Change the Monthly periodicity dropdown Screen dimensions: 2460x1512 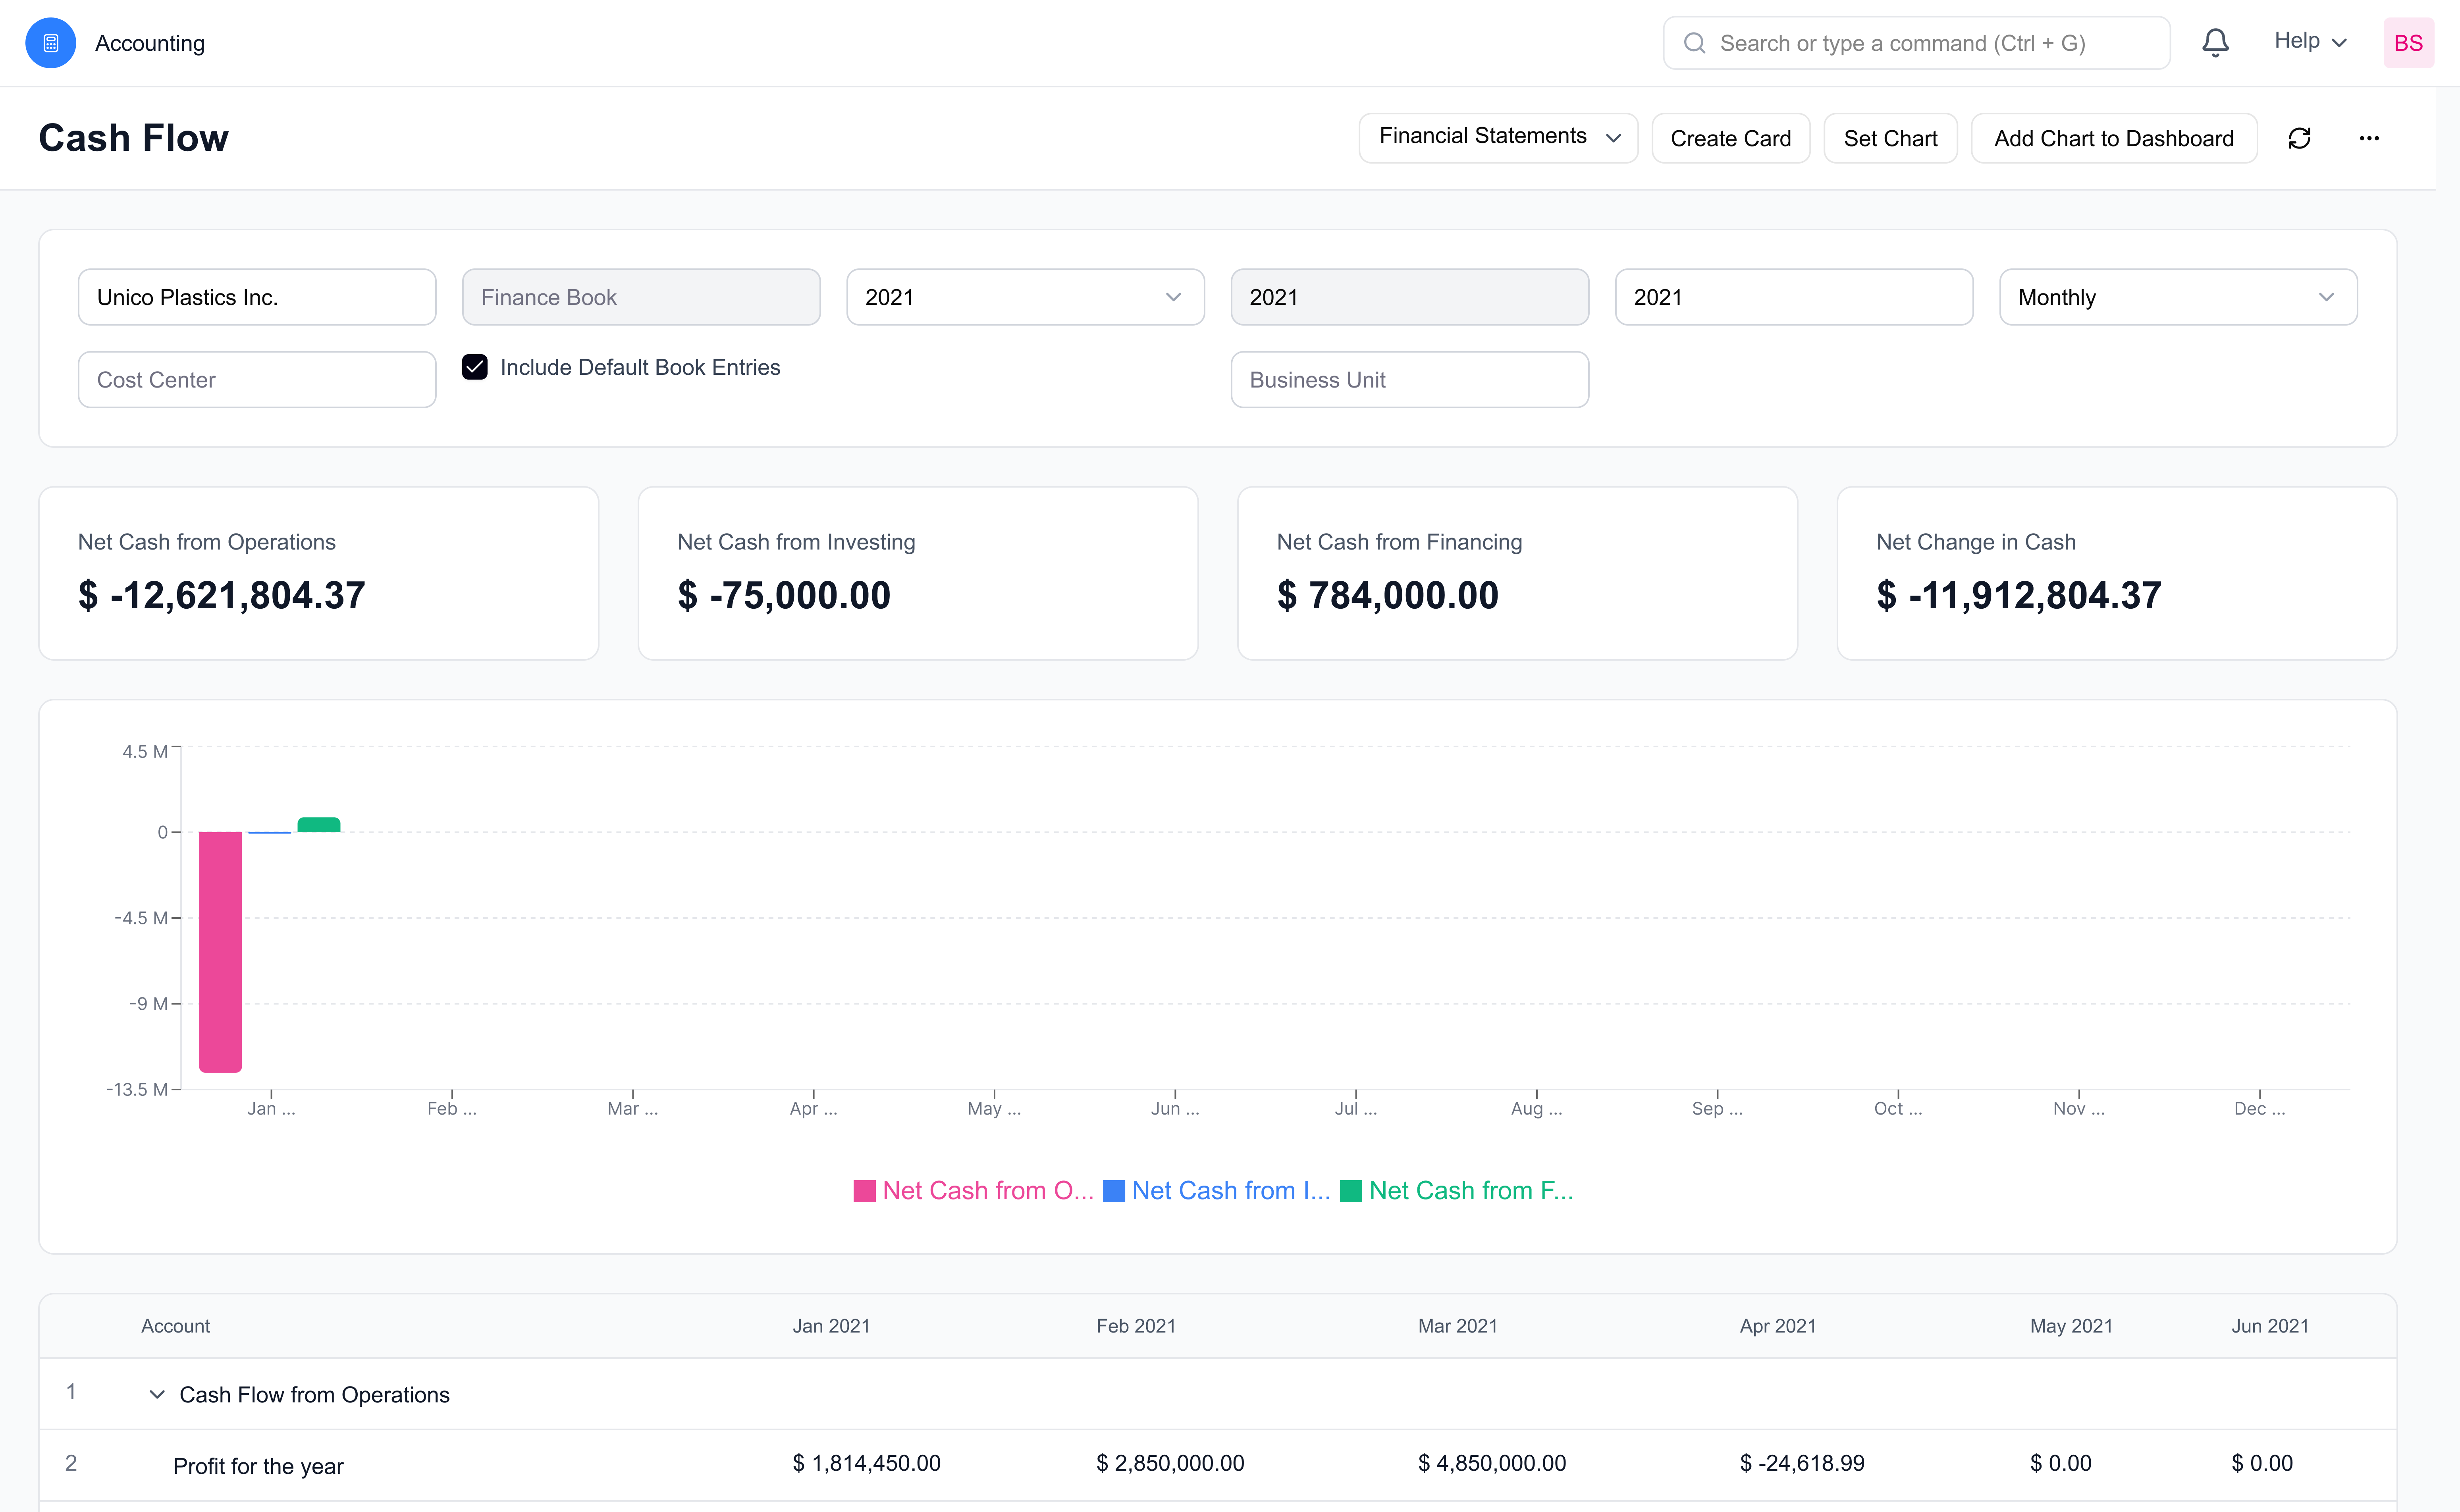pyautogui.click(x=2178, y=297)
